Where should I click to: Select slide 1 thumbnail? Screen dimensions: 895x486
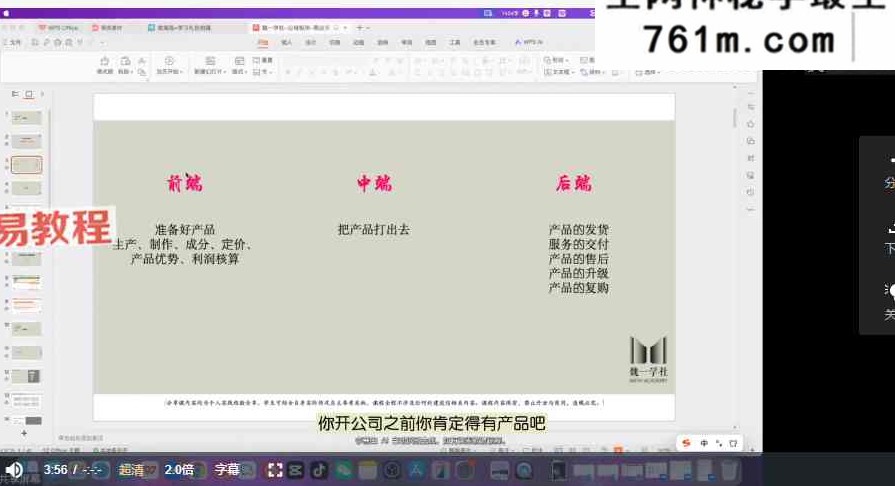click(27, 118)
